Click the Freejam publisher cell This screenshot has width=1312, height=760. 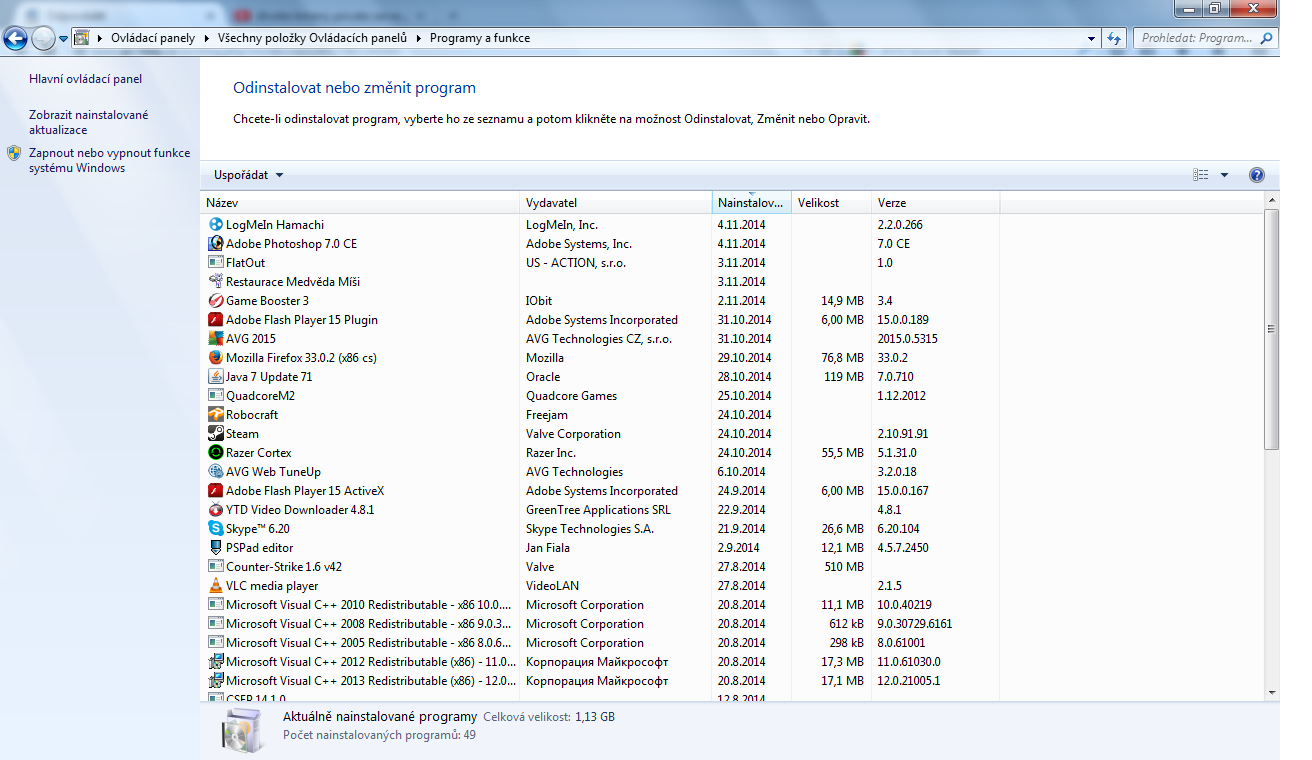[x=547, y=415]
